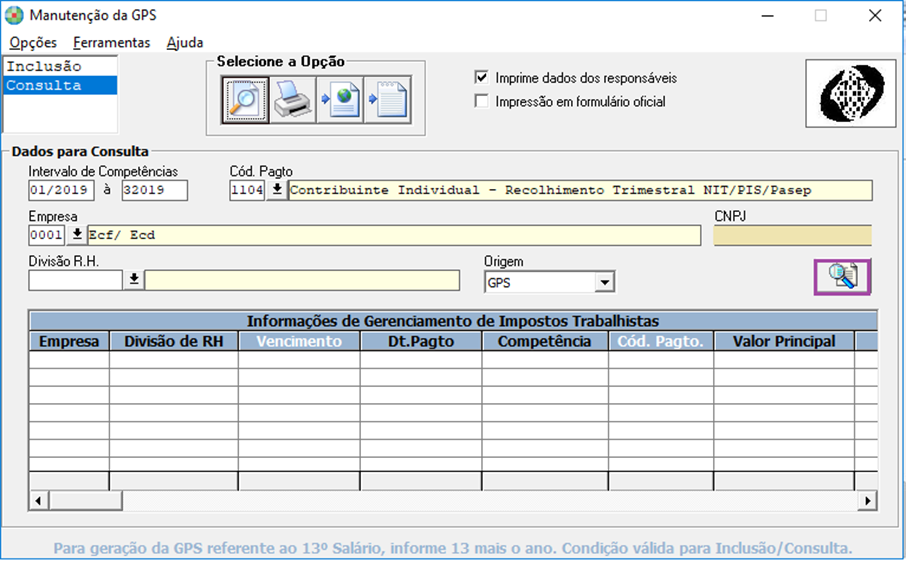Click the grid's right scroll arrow
Viewport: 906px width, 563px height.
(x=867, y=500)
